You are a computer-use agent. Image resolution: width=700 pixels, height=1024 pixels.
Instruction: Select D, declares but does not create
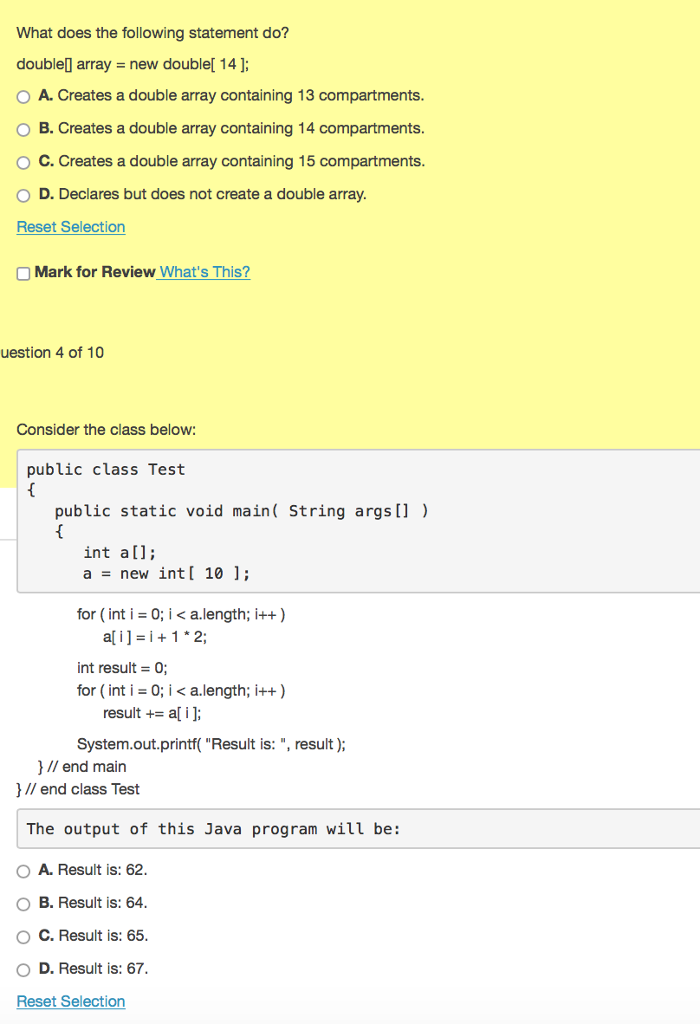(24, 195)
